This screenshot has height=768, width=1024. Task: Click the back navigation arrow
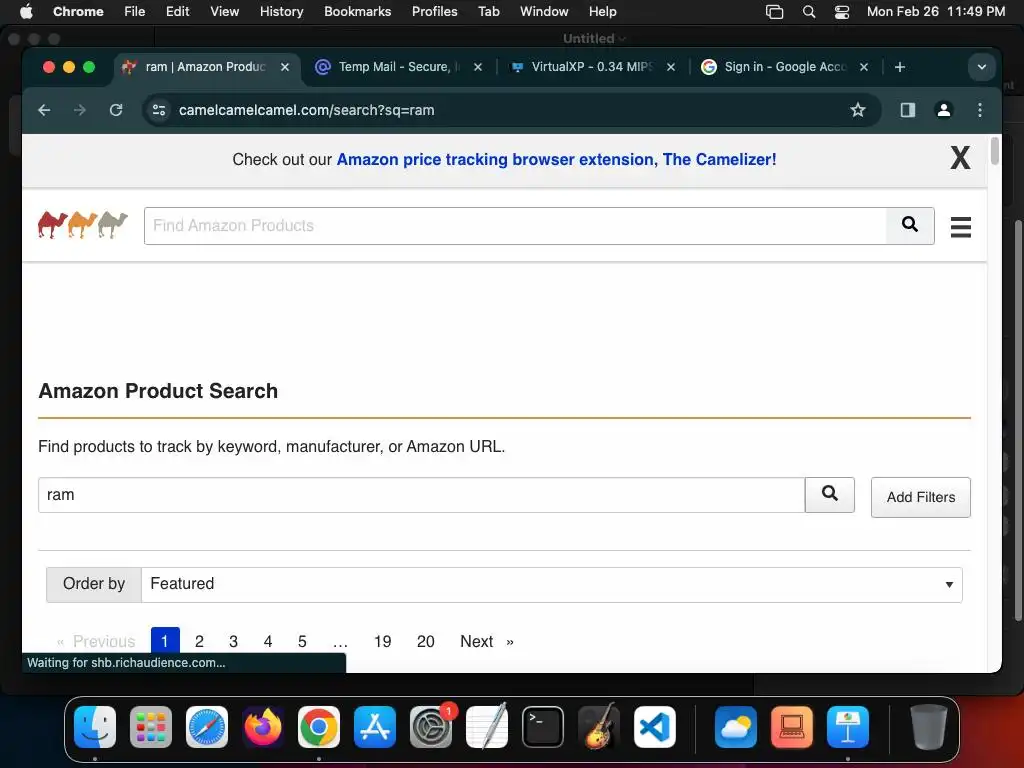coord(44,110)
